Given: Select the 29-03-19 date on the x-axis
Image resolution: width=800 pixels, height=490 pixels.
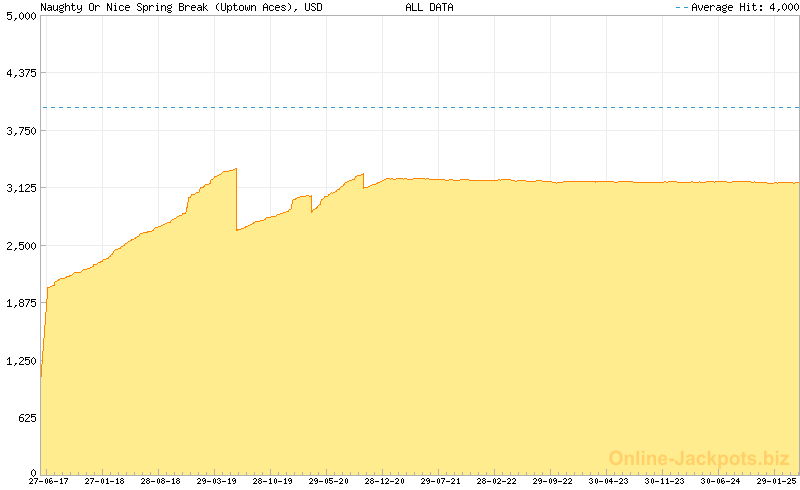Looking at the screenshot, I should coord(216,481).
